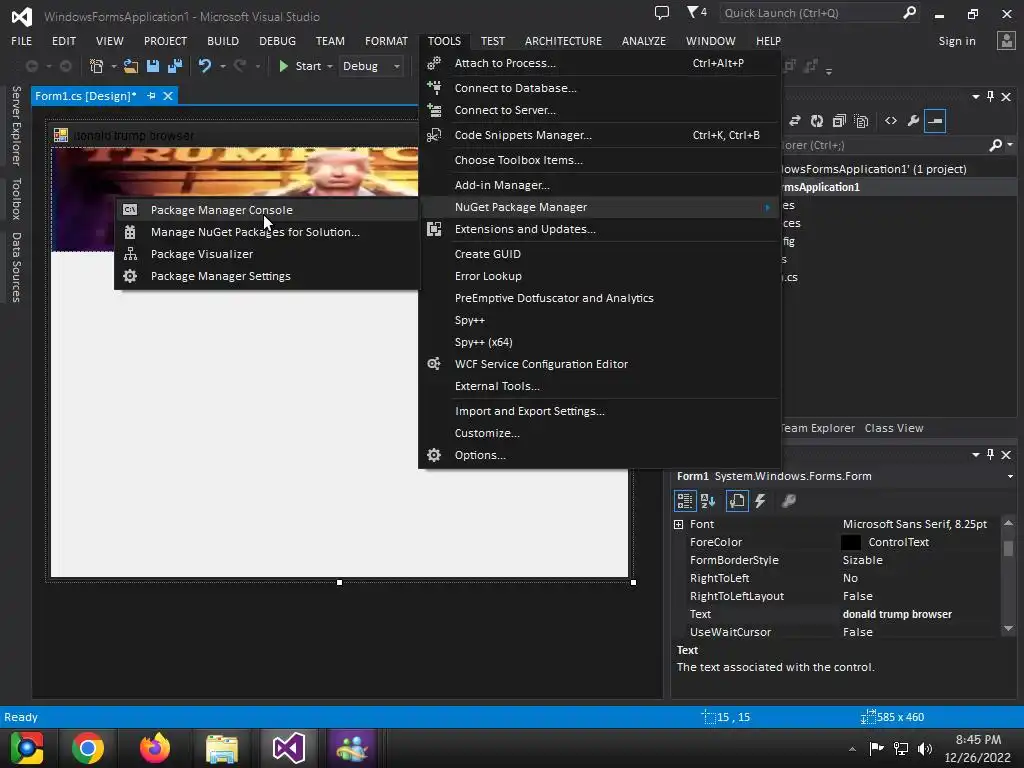Click the volume speaker tray icon
Image resolution: width=1024 pixels, height=768 pixels.
(925, 749)
